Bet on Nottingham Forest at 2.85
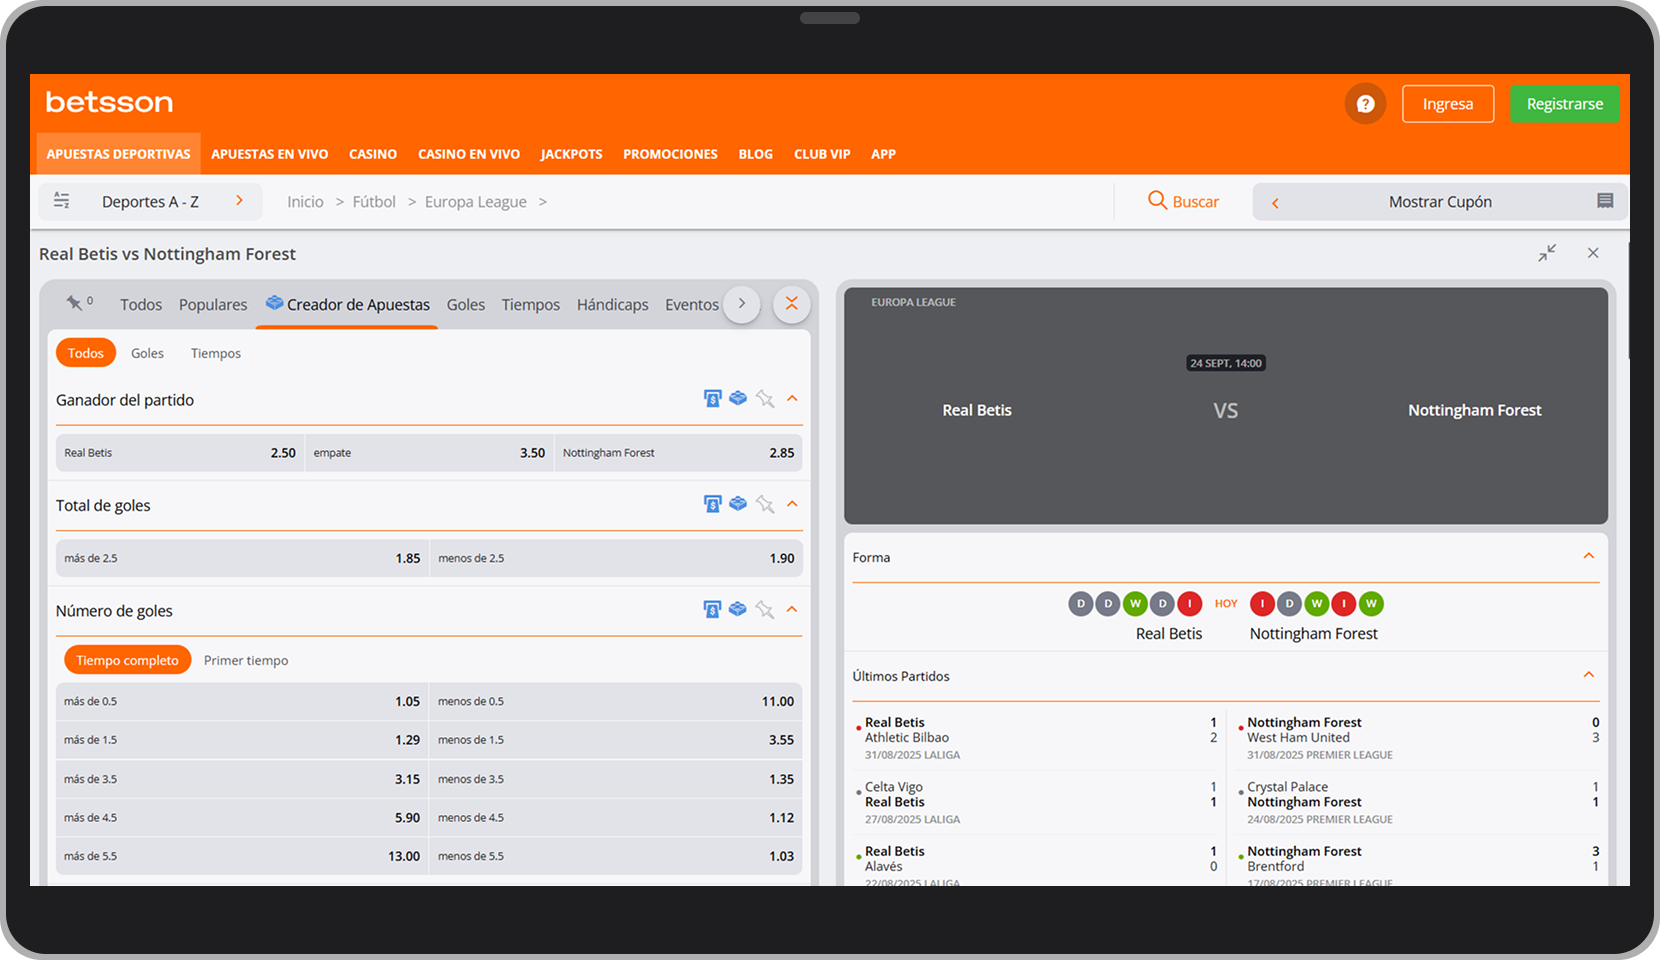Viewport: 1660px width, 960px height. click(679, 453)
